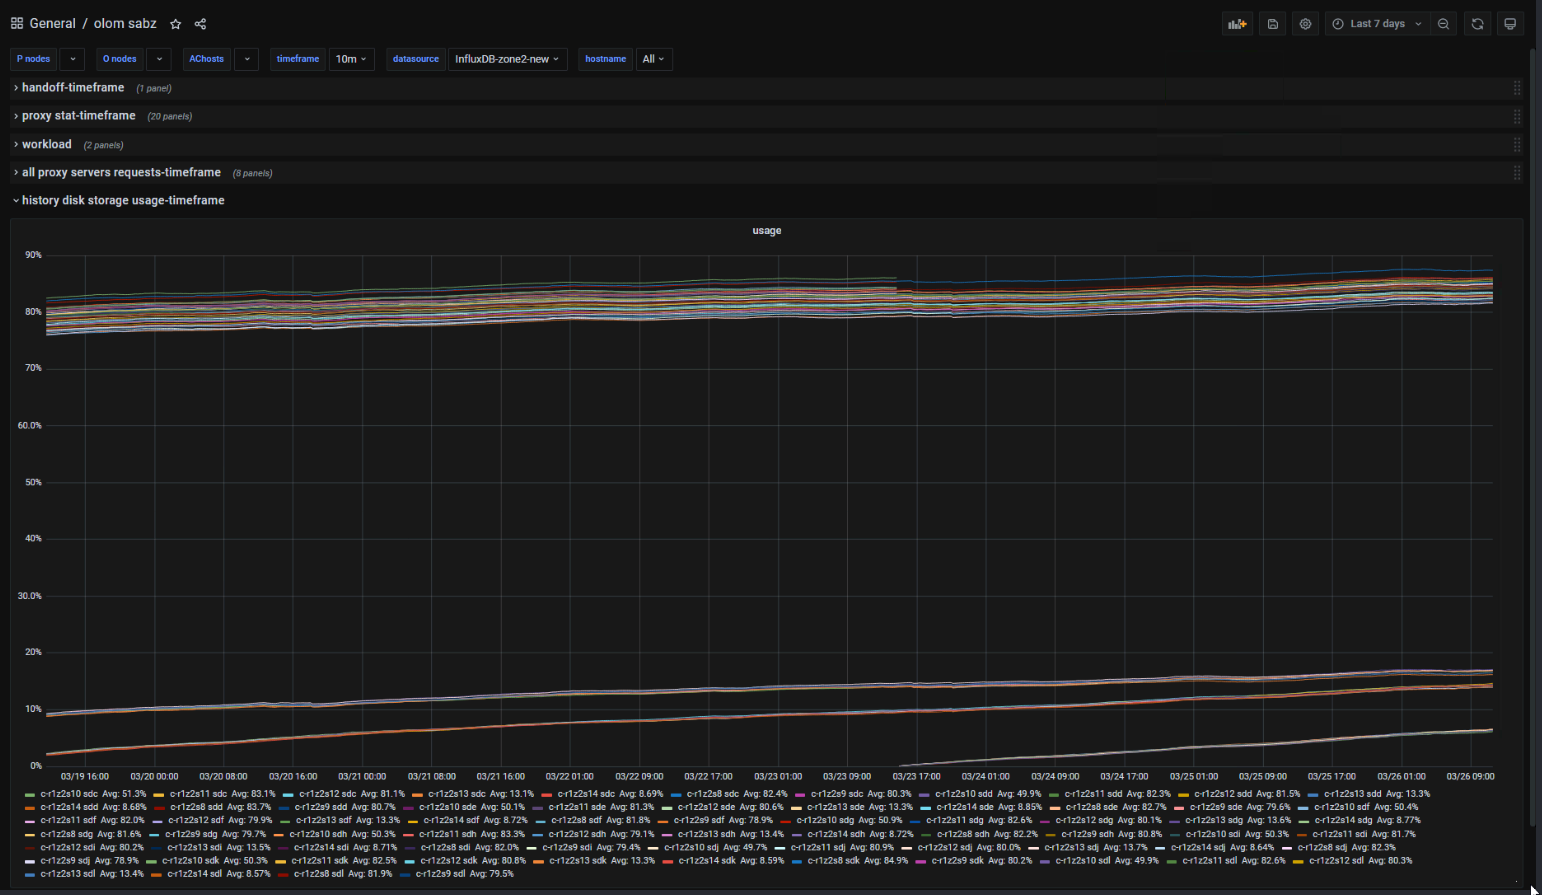
Task: Expand the workload row
Action: point(46,144)
